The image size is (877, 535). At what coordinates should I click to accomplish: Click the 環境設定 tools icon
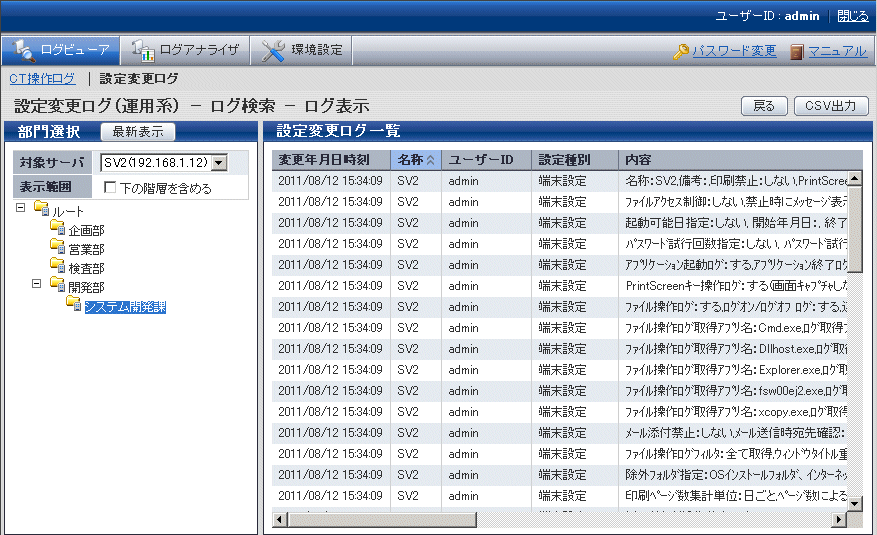pyautogui.click(x=273, y=50)
